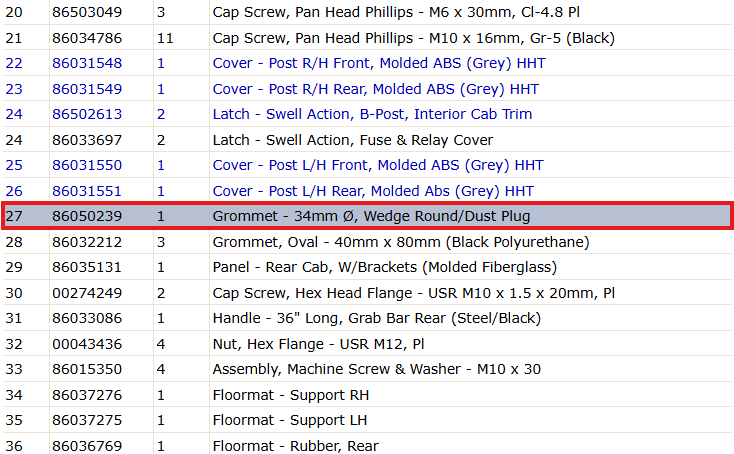Select Floormat - Support RH row
This screenshot has height=454, width=734.
pyautogui.click(x=367, y=395)
